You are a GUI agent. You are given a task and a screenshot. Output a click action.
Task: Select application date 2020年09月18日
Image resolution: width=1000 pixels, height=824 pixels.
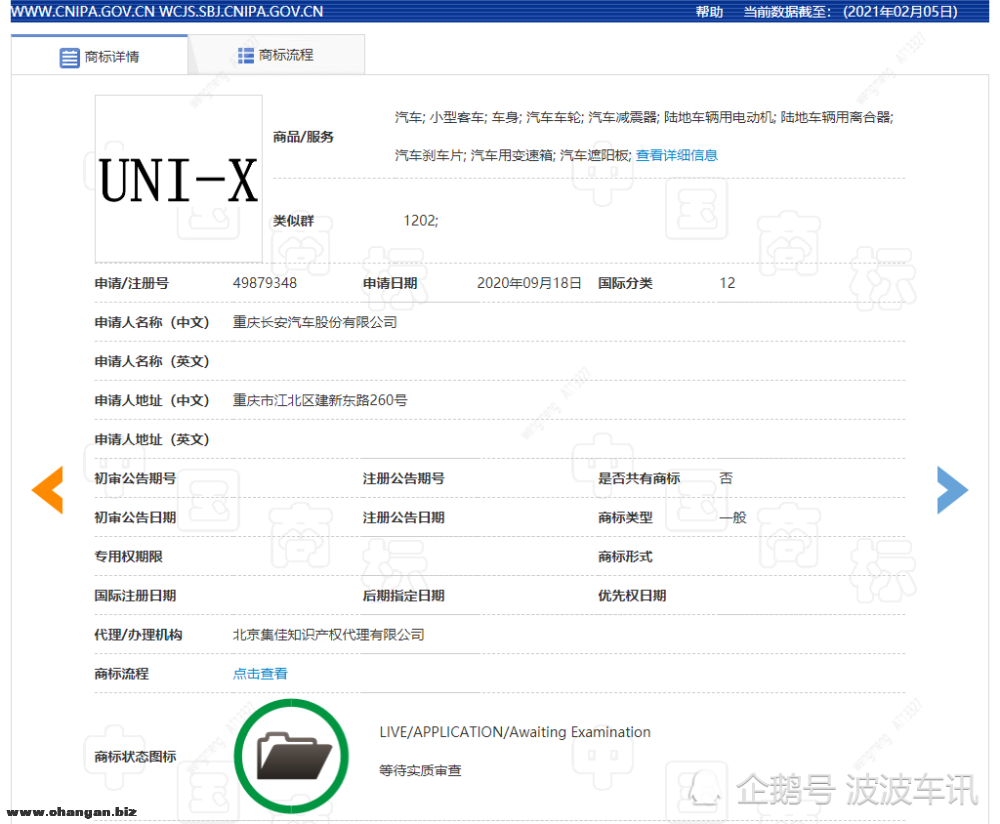(x=529, y=283)
